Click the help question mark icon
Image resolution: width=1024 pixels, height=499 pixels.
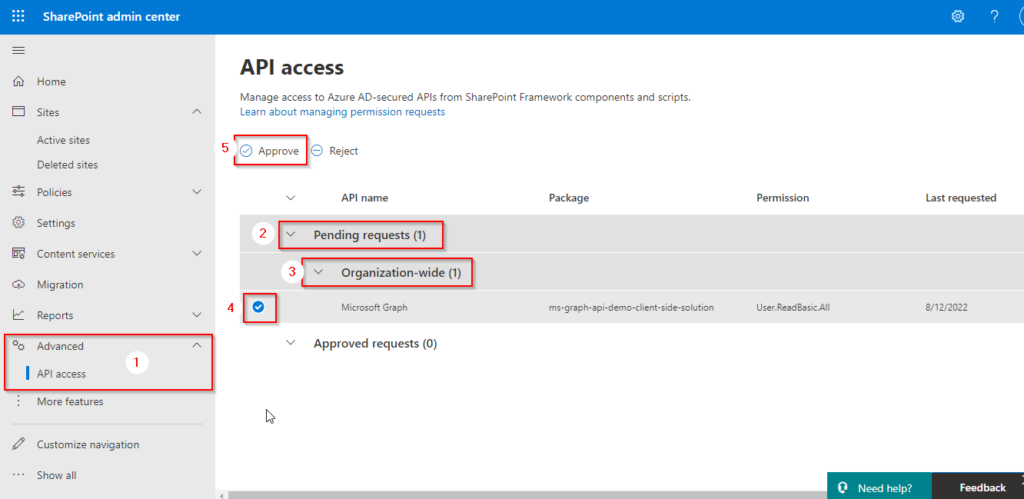994,17
